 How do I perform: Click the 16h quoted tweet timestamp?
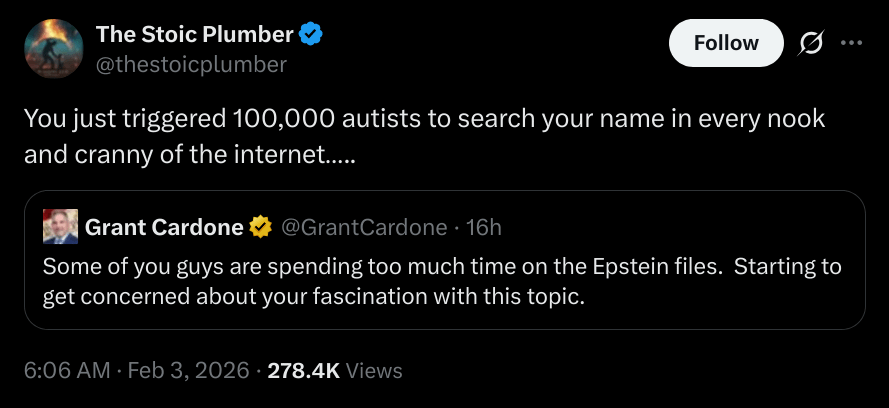pyautogui.click(x=484, y=228)
